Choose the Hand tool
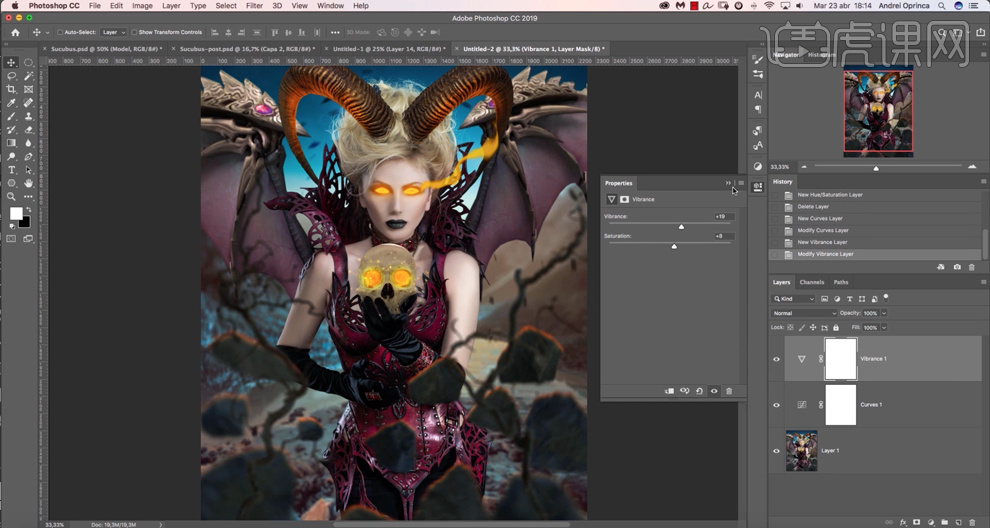The height and width of the screenshot is (528, 990). point(28,183)
